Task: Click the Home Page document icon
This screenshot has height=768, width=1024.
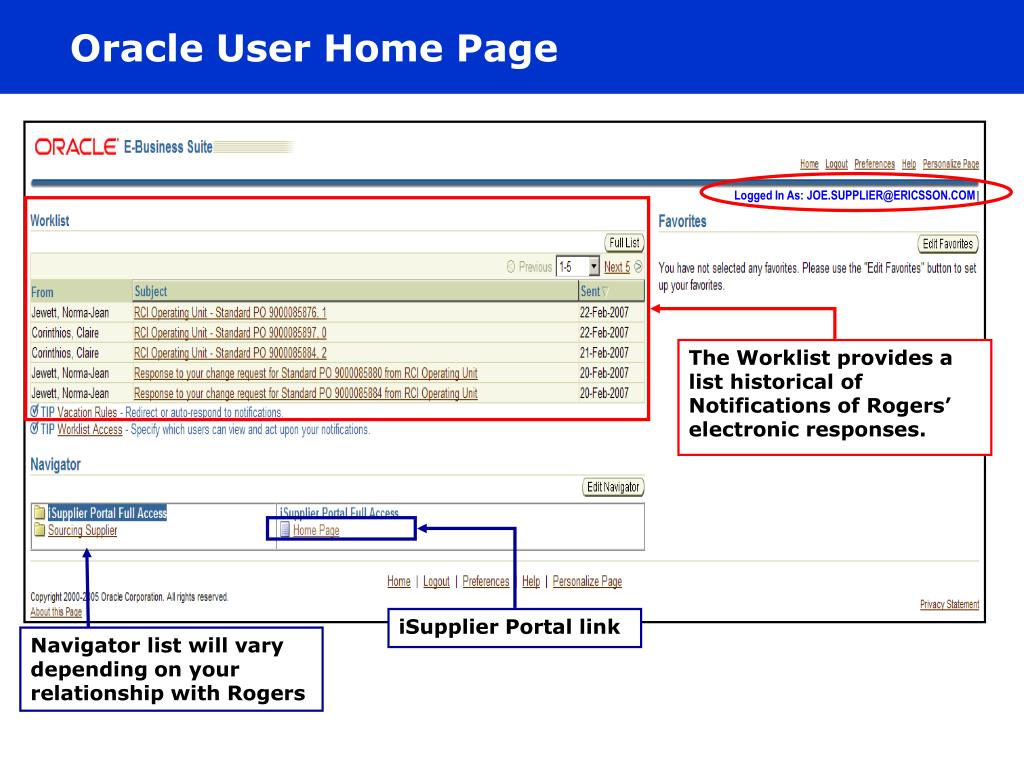Action: pos(285,531)
